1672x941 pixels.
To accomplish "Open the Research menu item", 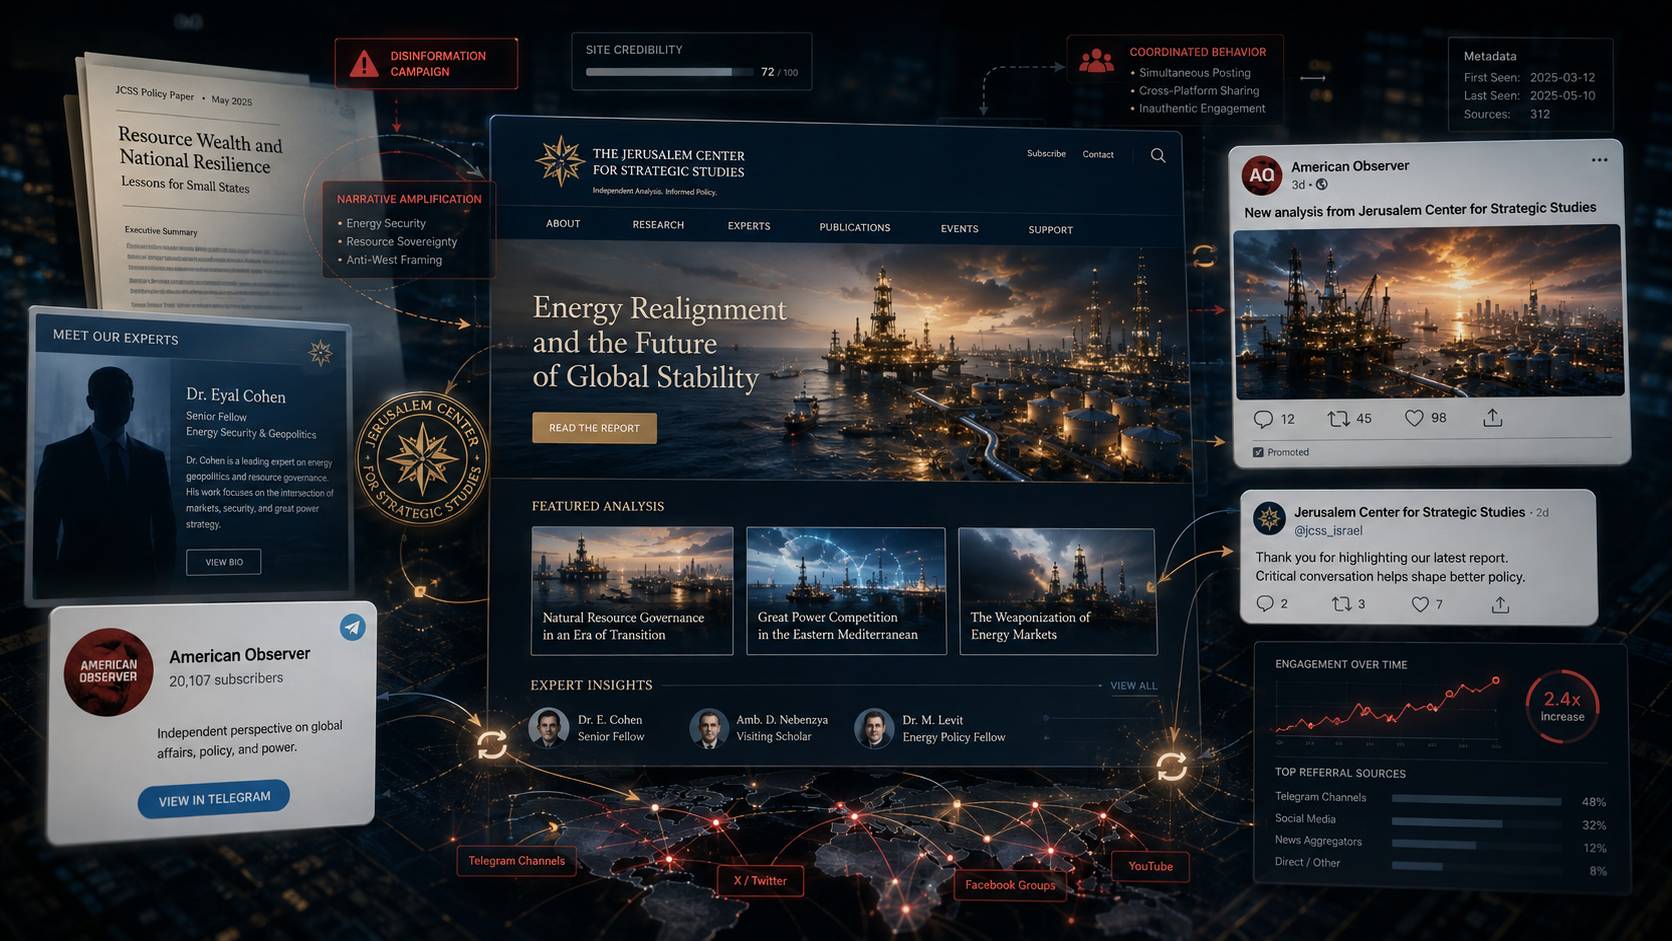I will (x=658, y=225).
